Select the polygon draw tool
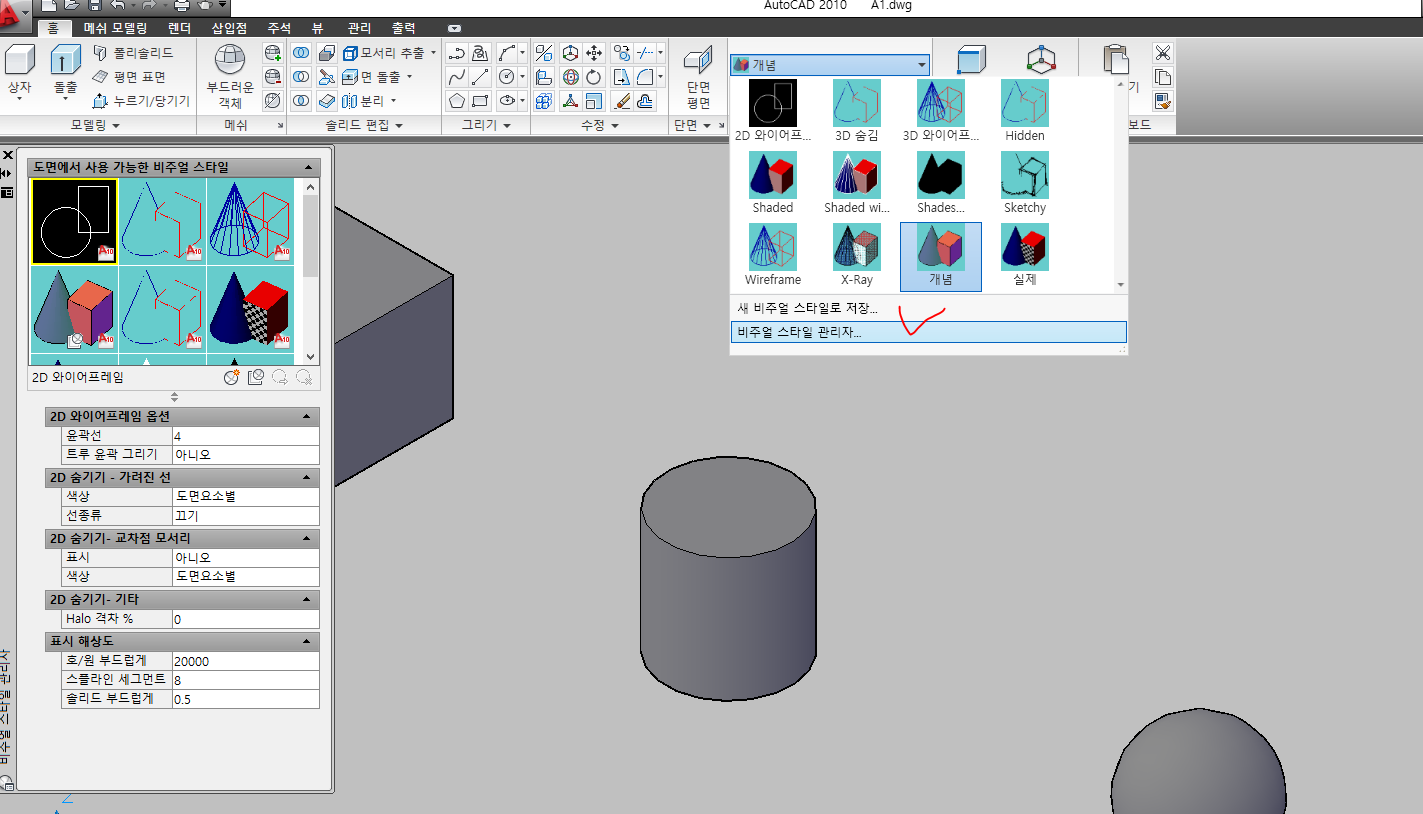Viewport: 1423px width, 814px height. tap(457, 101)
